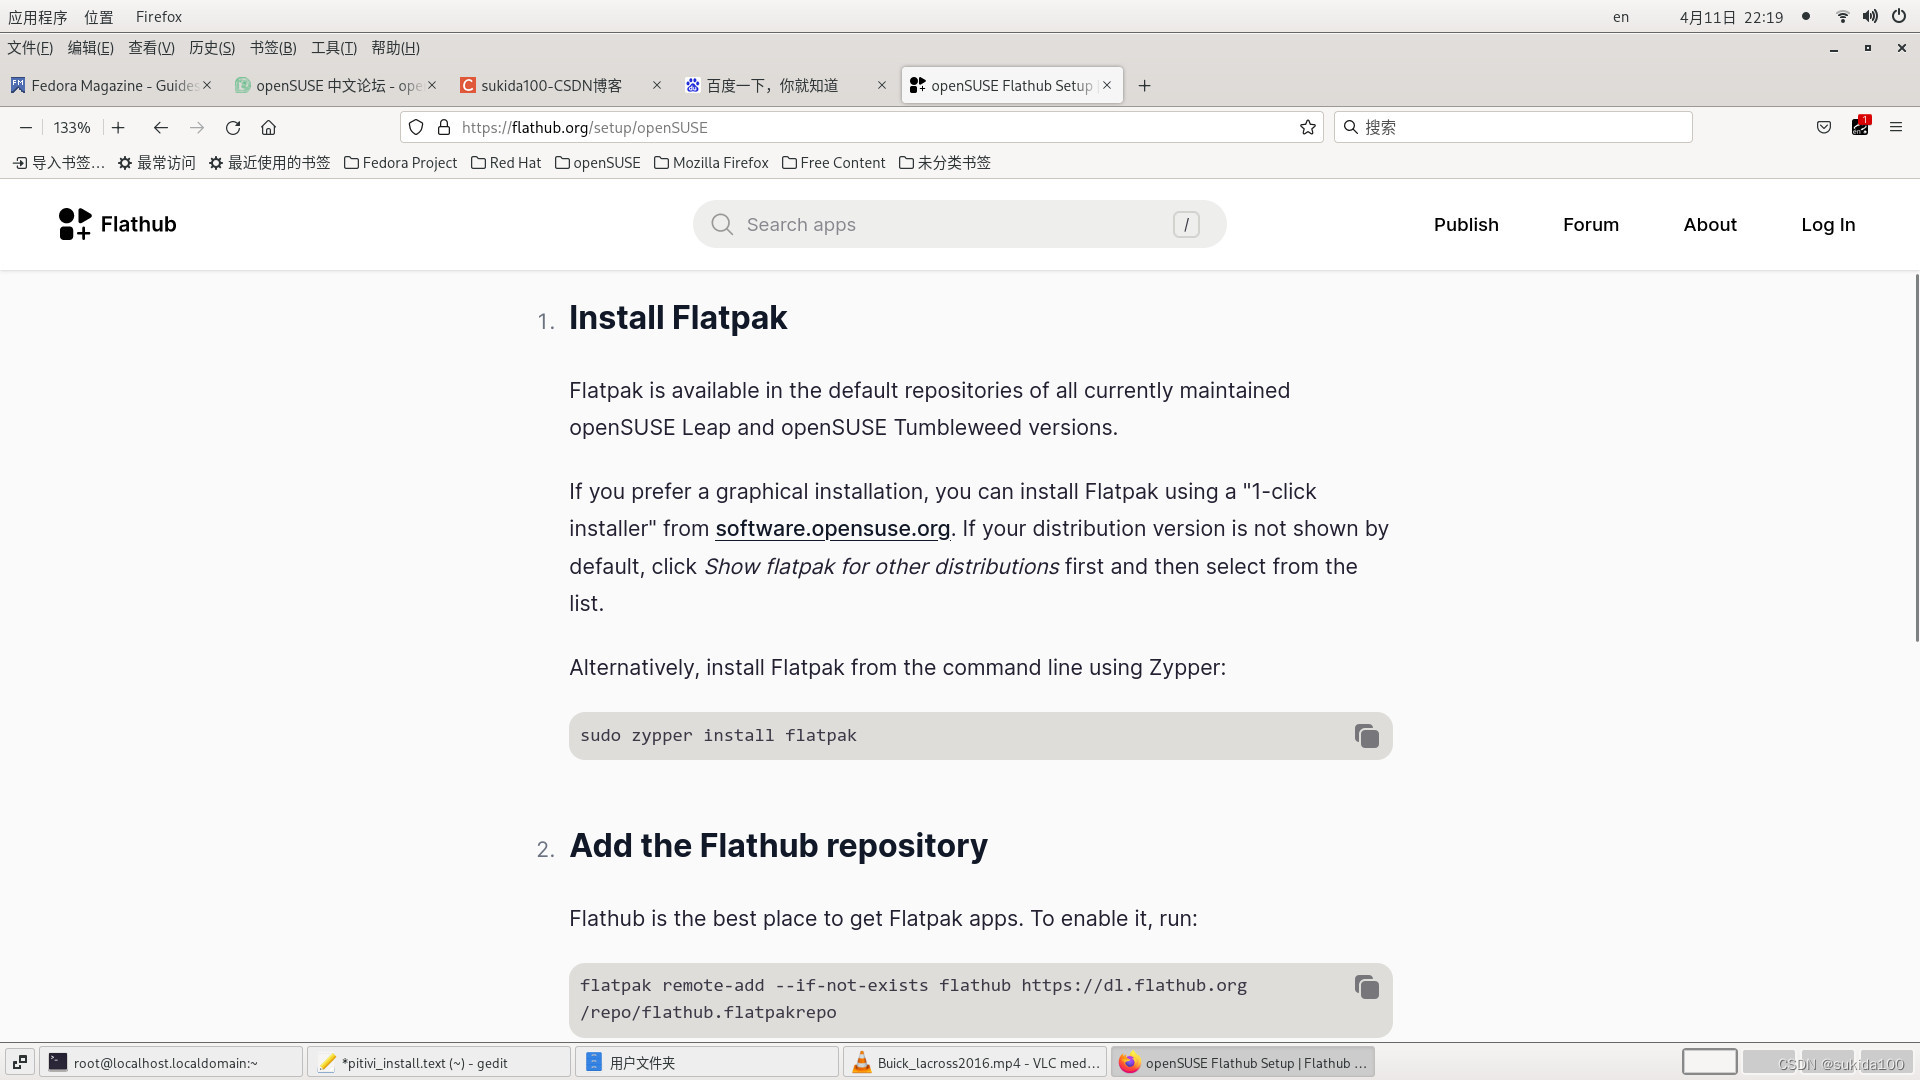Open the Firefox hamburger menu
This screenshot has height=1080, width=1920.
(x=1896, y=127)
